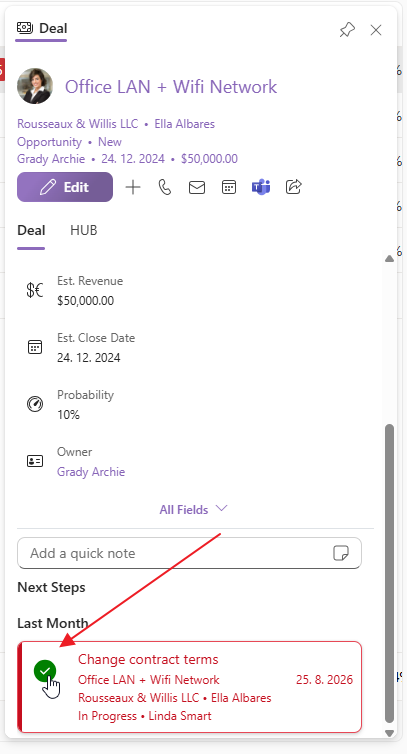Click the scrollbar up arrow

point(389,259)
